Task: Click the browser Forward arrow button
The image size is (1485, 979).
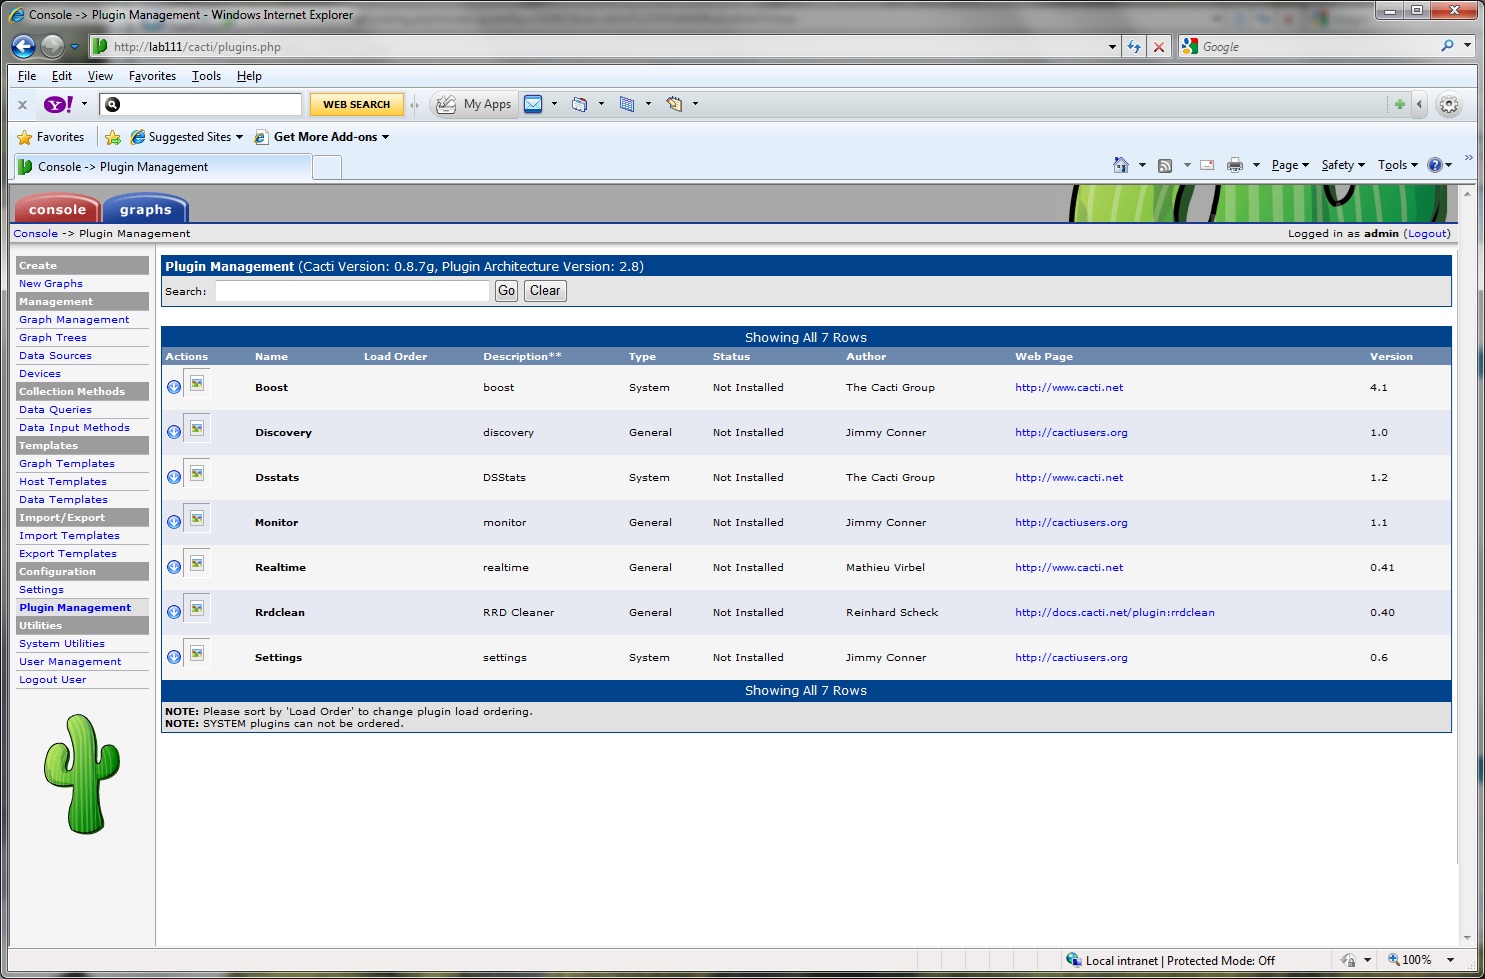Action: [x=52, y=46]
